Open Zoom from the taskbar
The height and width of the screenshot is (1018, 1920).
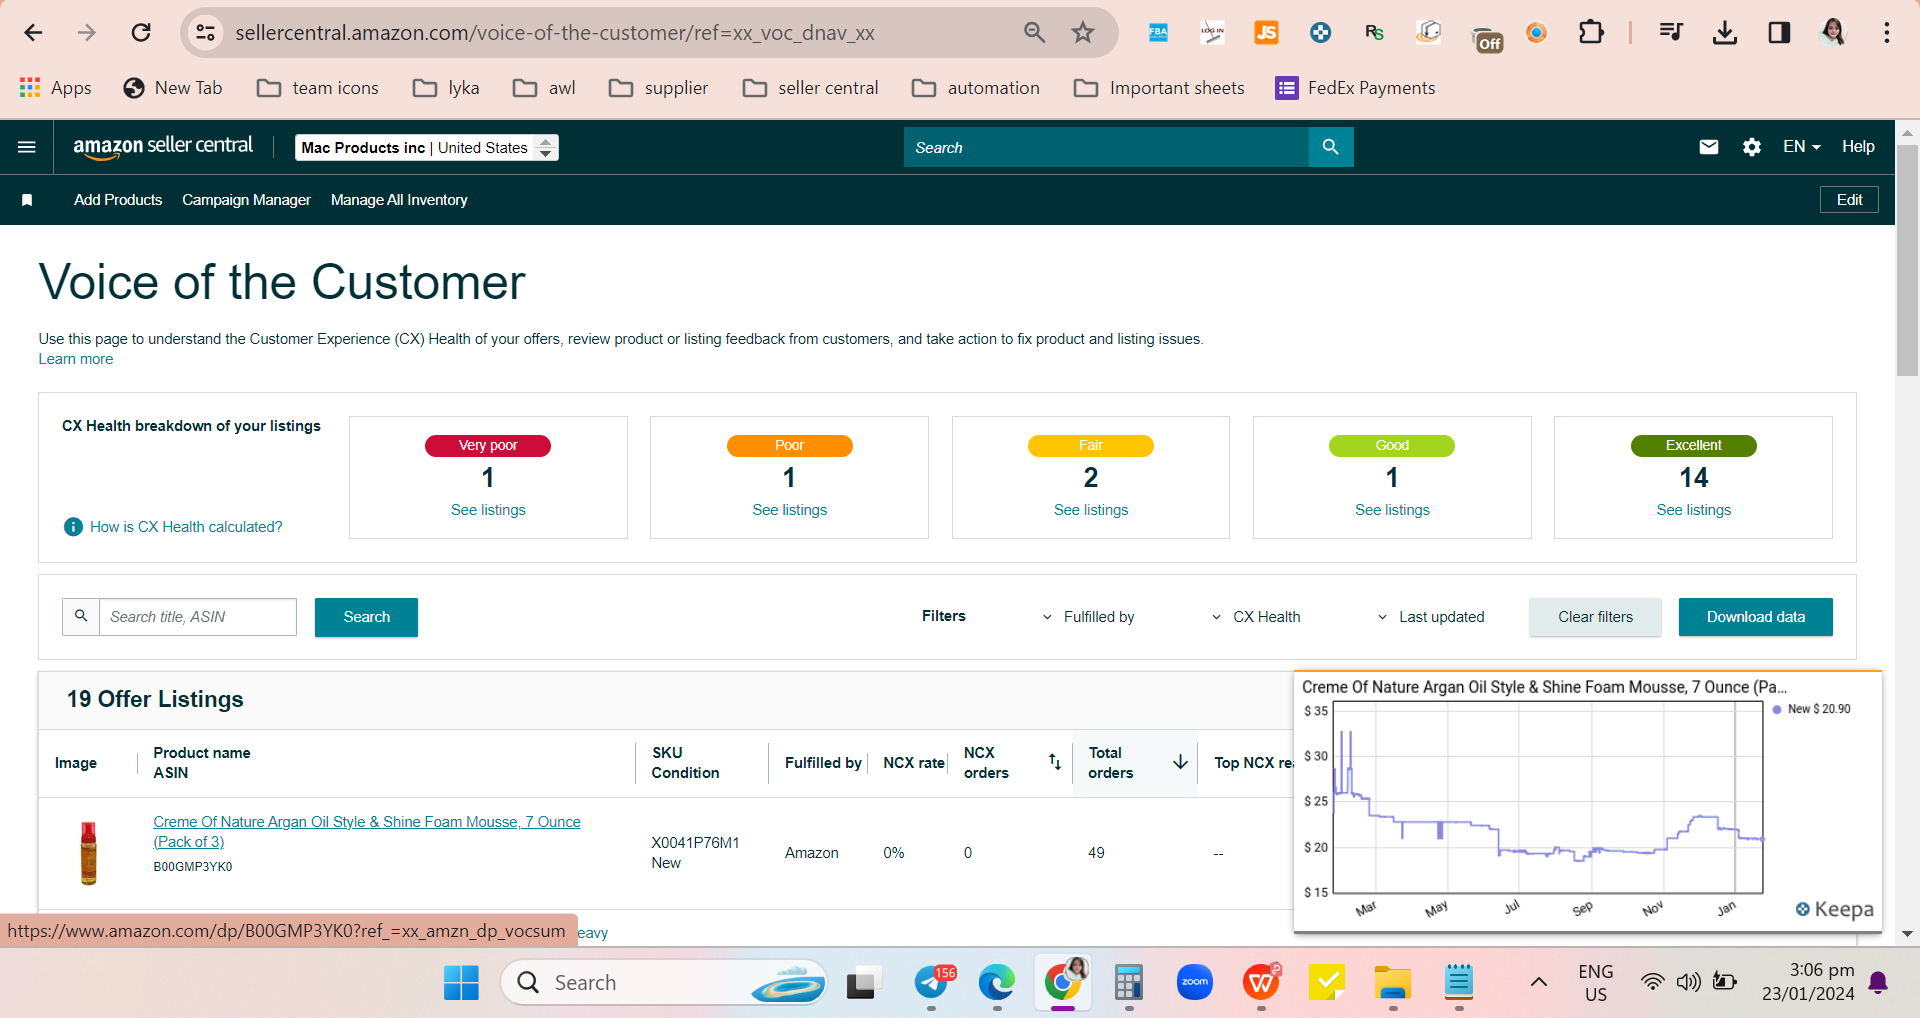click(1195, 983)
